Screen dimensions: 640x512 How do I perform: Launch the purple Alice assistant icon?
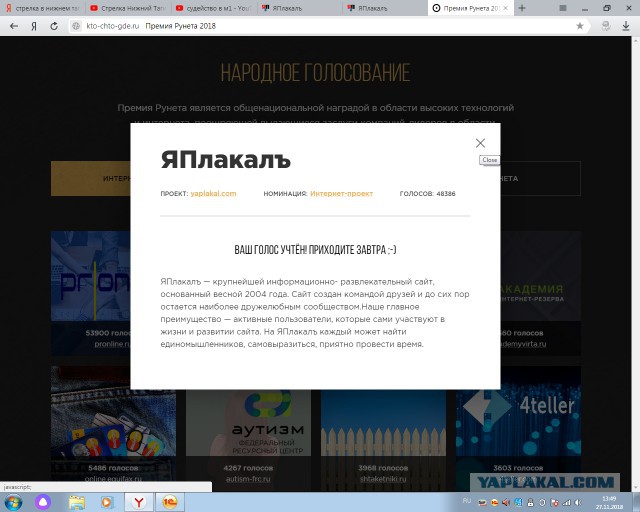(x=43, y=502)
